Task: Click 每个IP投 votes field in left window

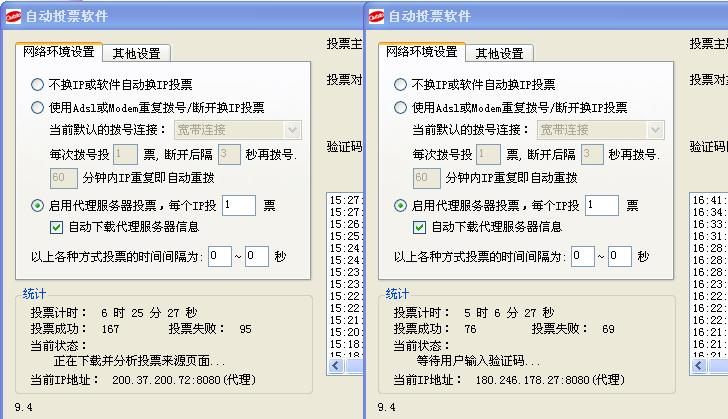Action: [x=239, y=205]
